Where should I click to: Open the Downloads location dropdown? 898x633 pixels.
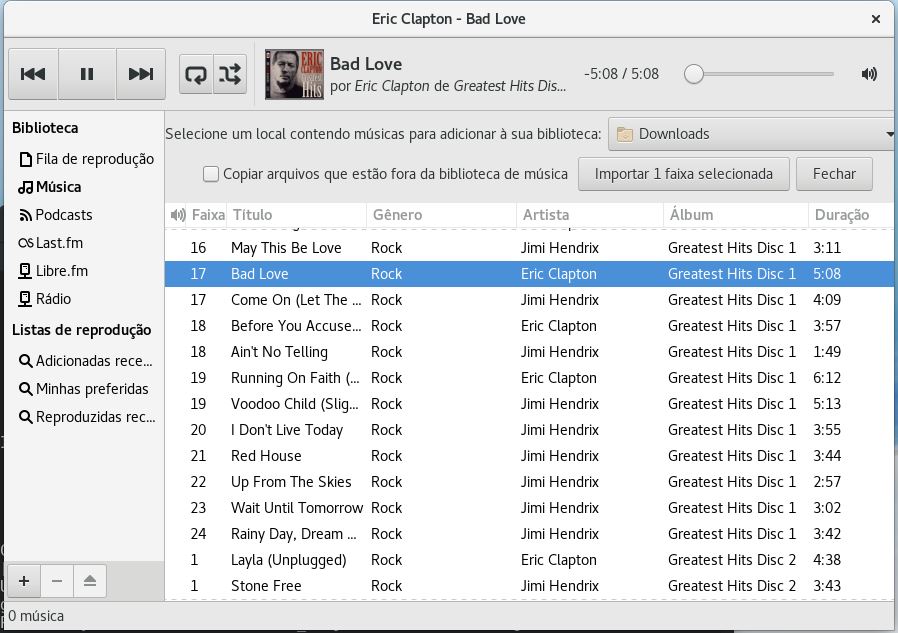pyautogui.click(x=752, y=134)
